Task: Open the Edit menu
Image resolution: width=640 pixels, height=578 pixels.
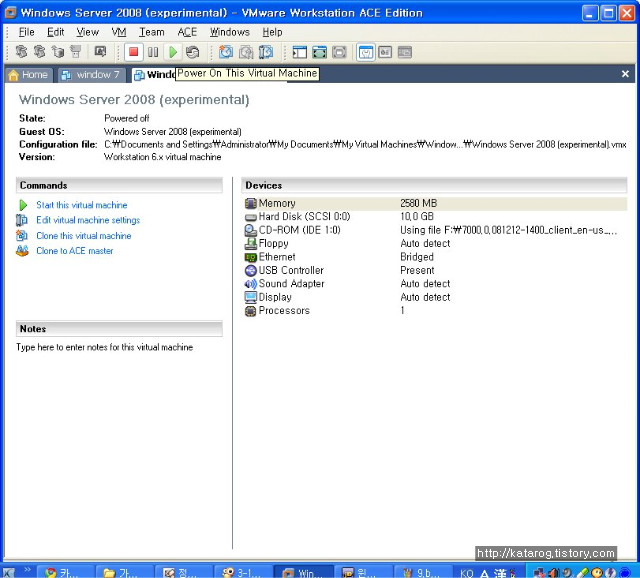Action: pyautogui.click(x=56, y=32)
